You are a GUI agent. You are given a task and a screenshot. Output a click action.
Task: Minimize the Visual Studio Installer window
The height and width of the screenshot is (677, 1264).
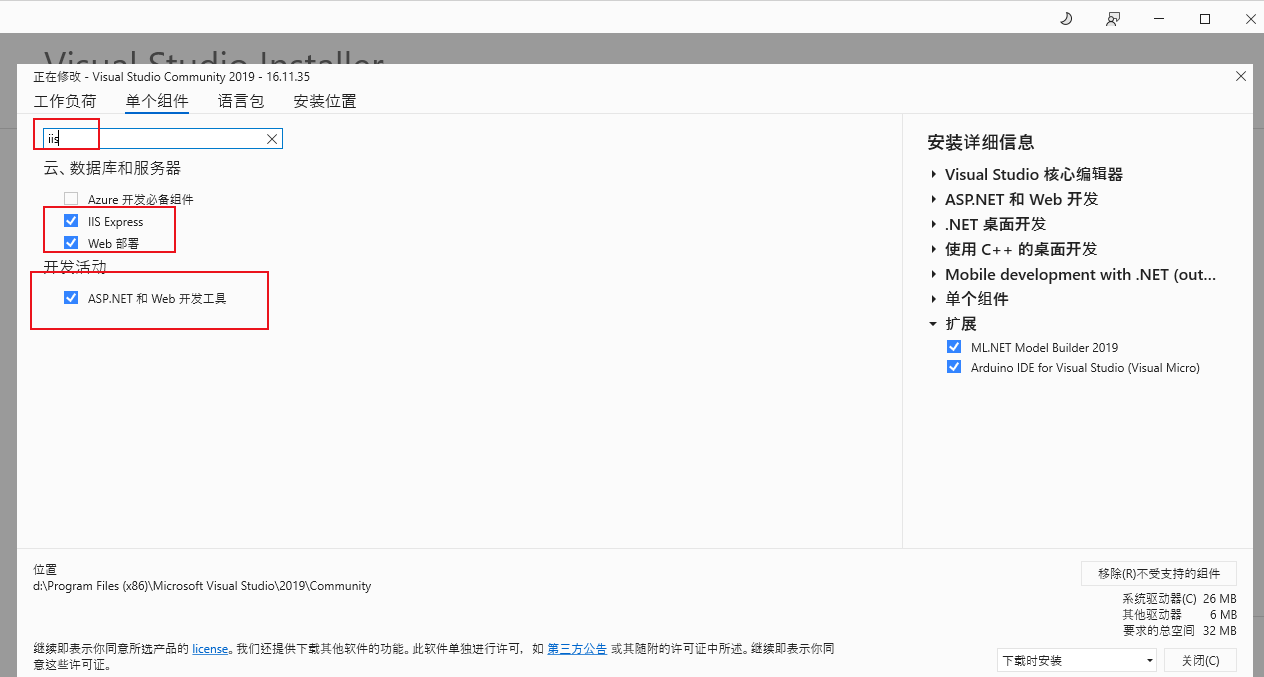point(1159,18)
